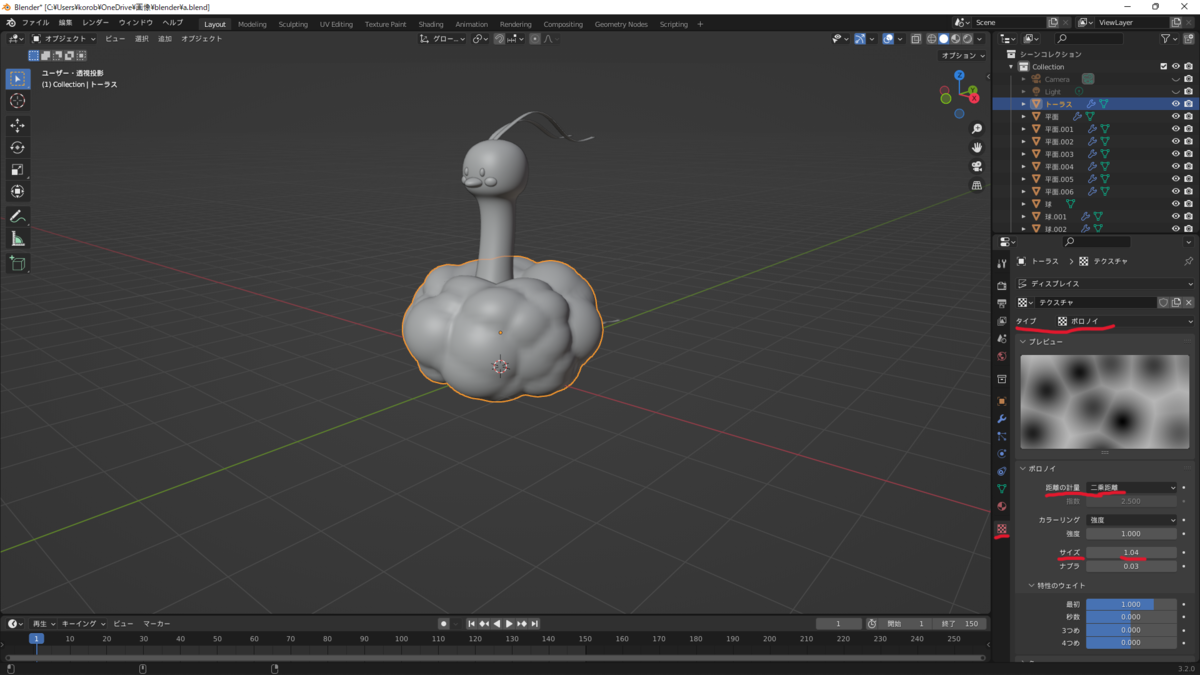
Task: Click the ナブラ 0.03 field
Action: click(1131, 566)
